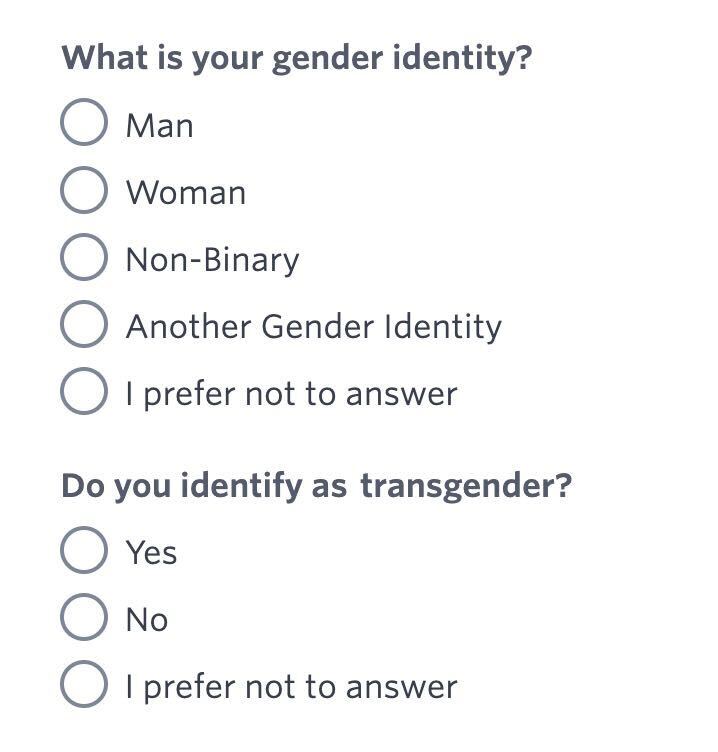Click the "Non-Binary" label text
Screen dimensions: 718x752
click(x=212, y=260)
